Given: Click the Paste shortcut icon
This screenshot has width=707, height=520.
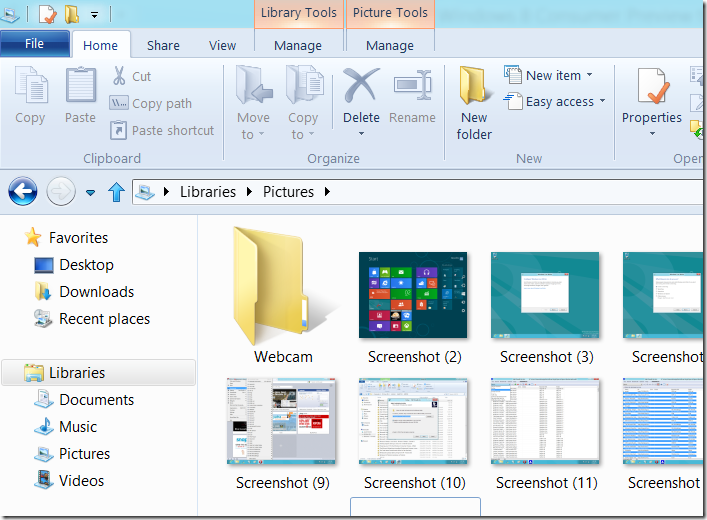Looking at the screenshot, I should point(119,130).
